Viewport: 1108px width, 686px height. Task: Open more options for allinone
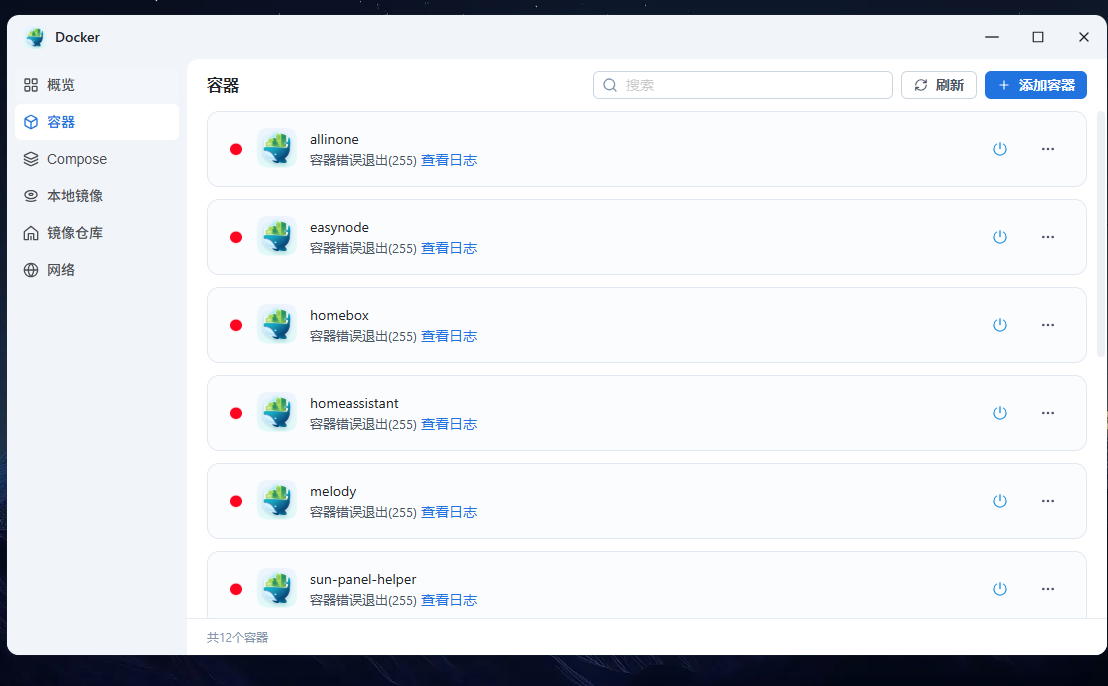tap(1047, 149)
